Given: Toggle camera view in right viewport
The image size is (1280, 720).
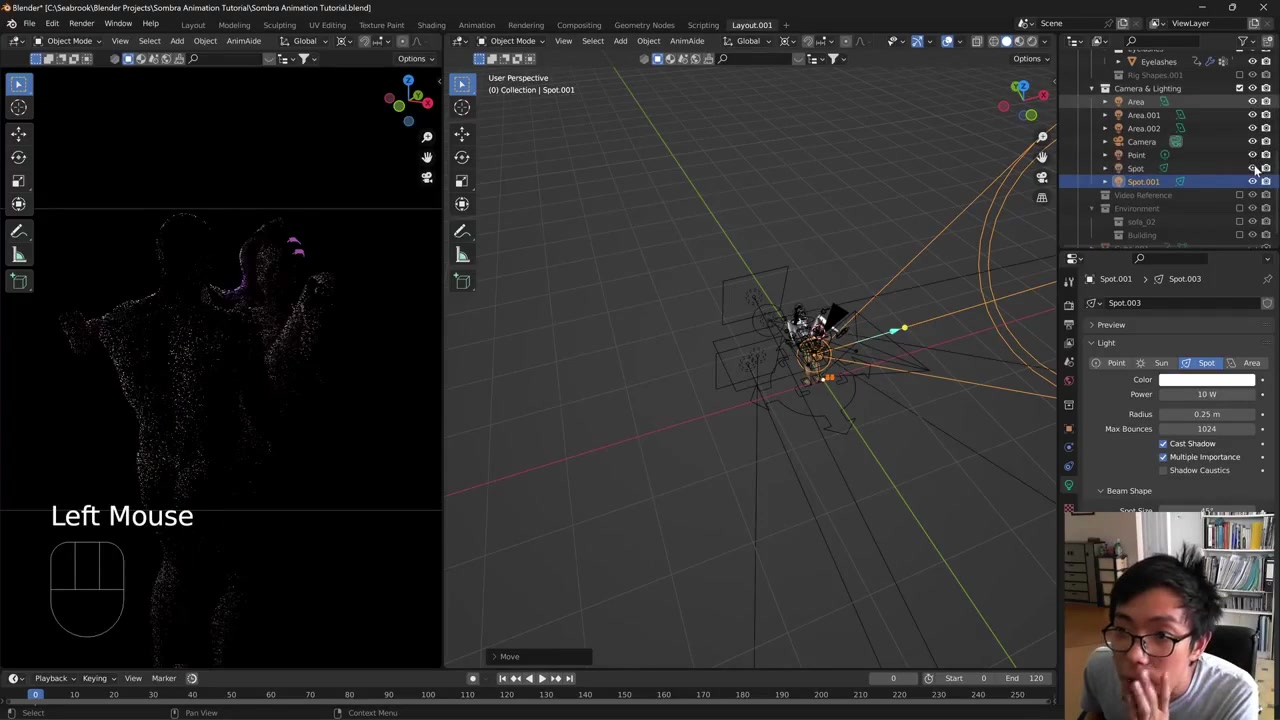Looking at the screenshot, I should pyautogui.click(x=1042, y=177).
